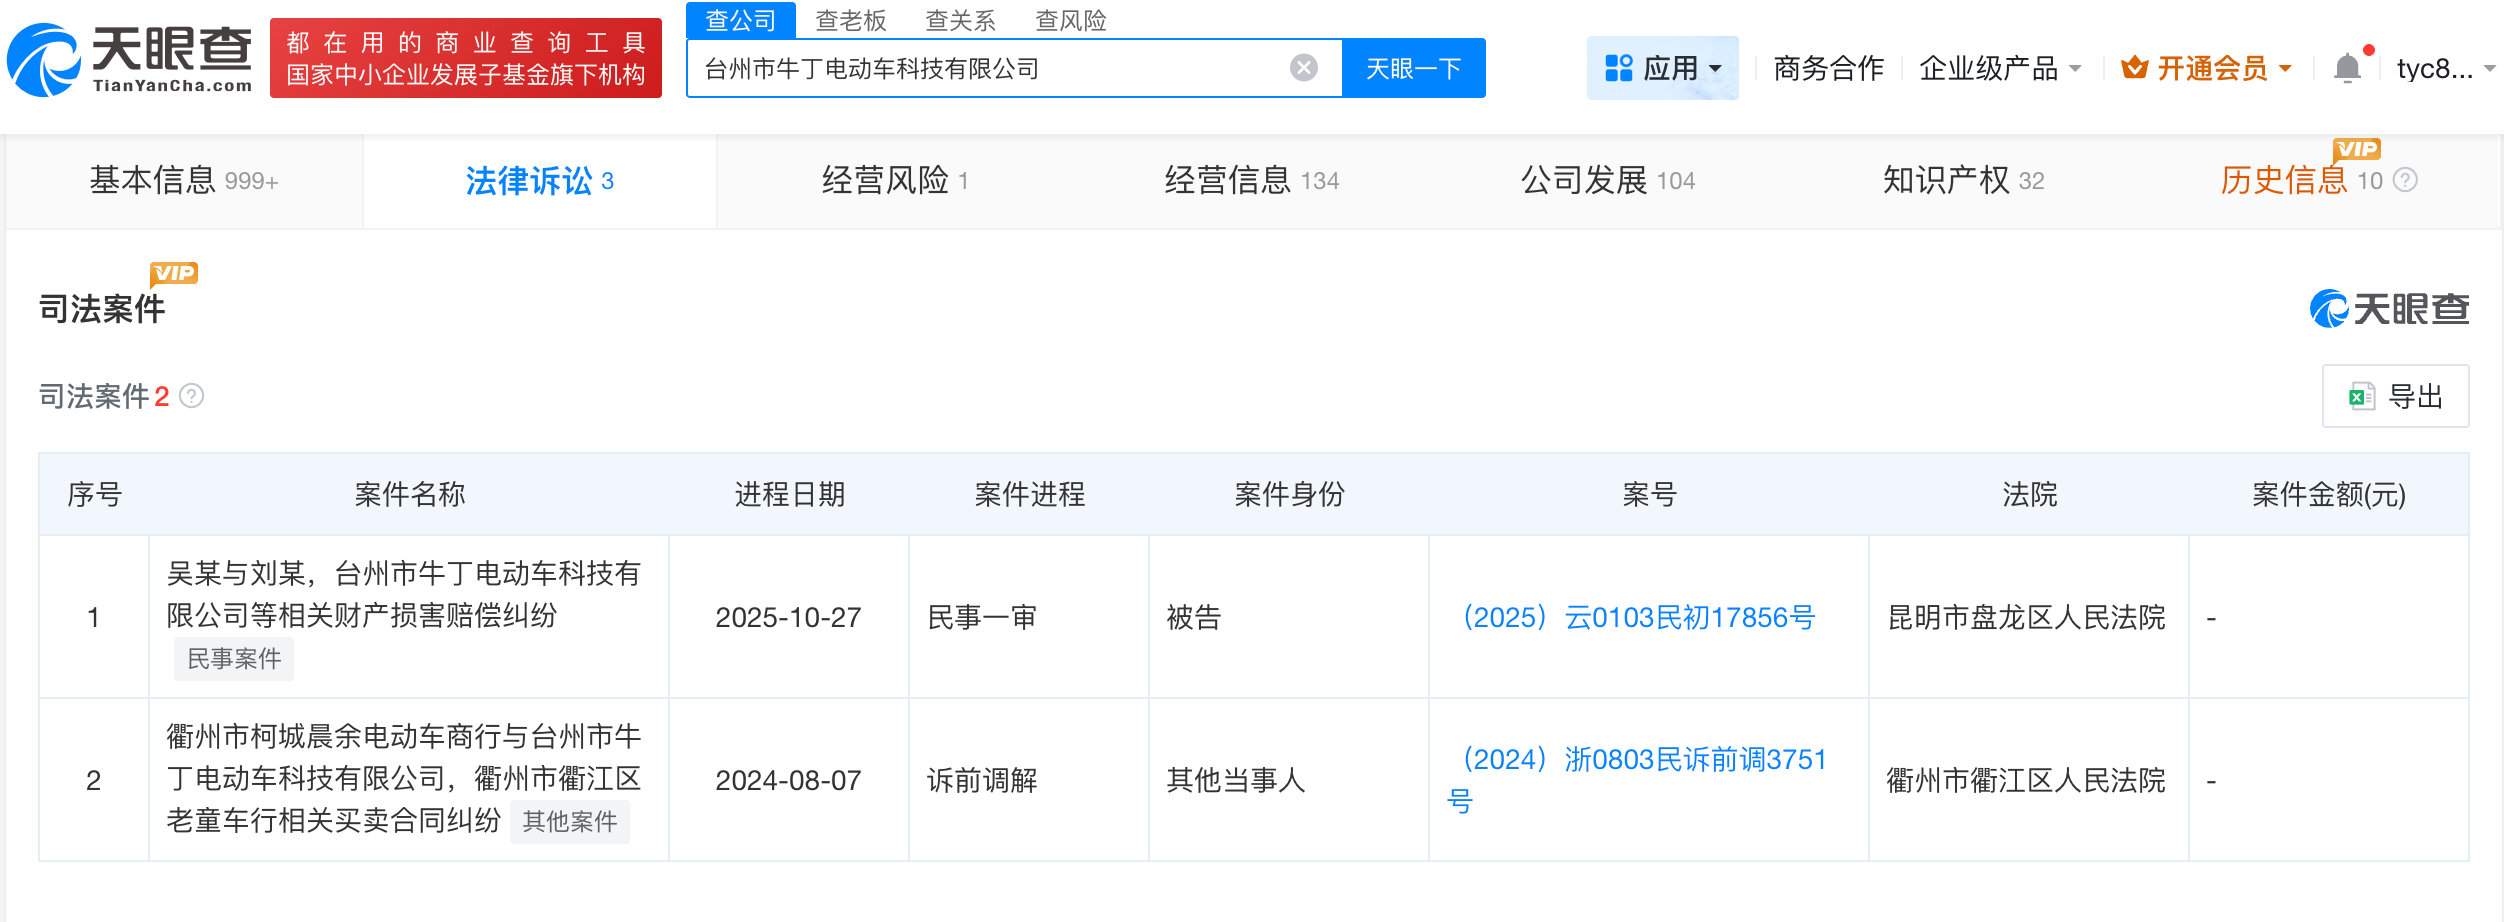Screen dimensions: 2504x922
Task: Click the 案件名称 column header
Action: (410, 494)
